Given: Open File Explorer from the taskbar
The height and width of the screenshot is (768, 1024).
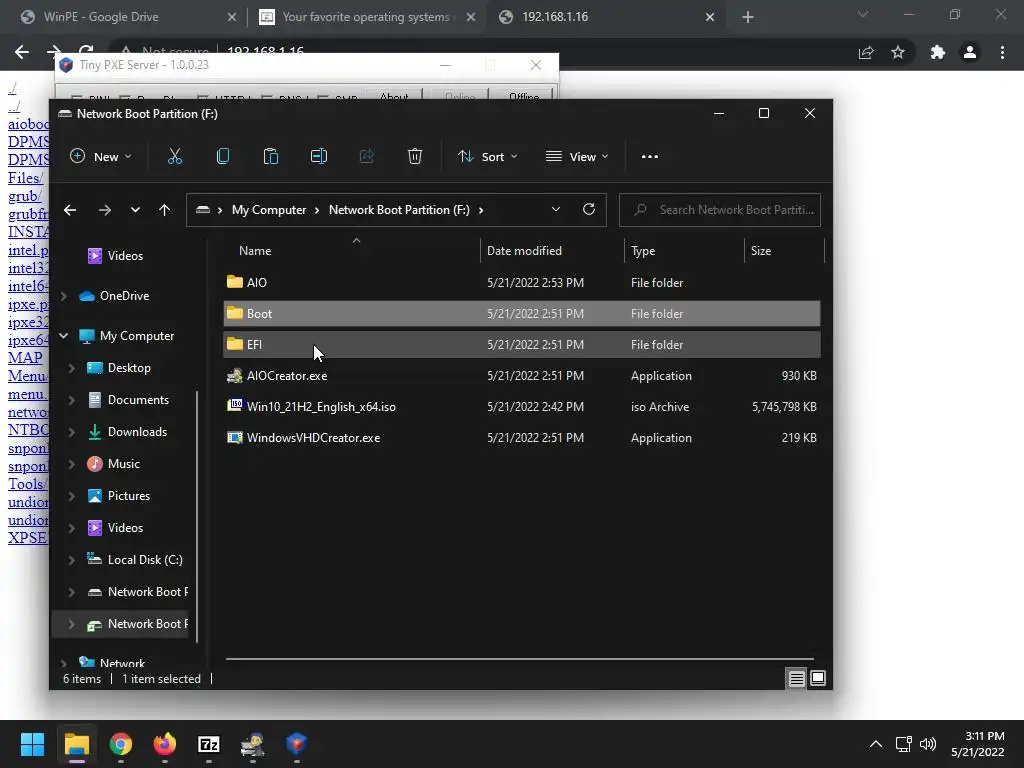Looking at the screenshot, I should click(76, 744).
